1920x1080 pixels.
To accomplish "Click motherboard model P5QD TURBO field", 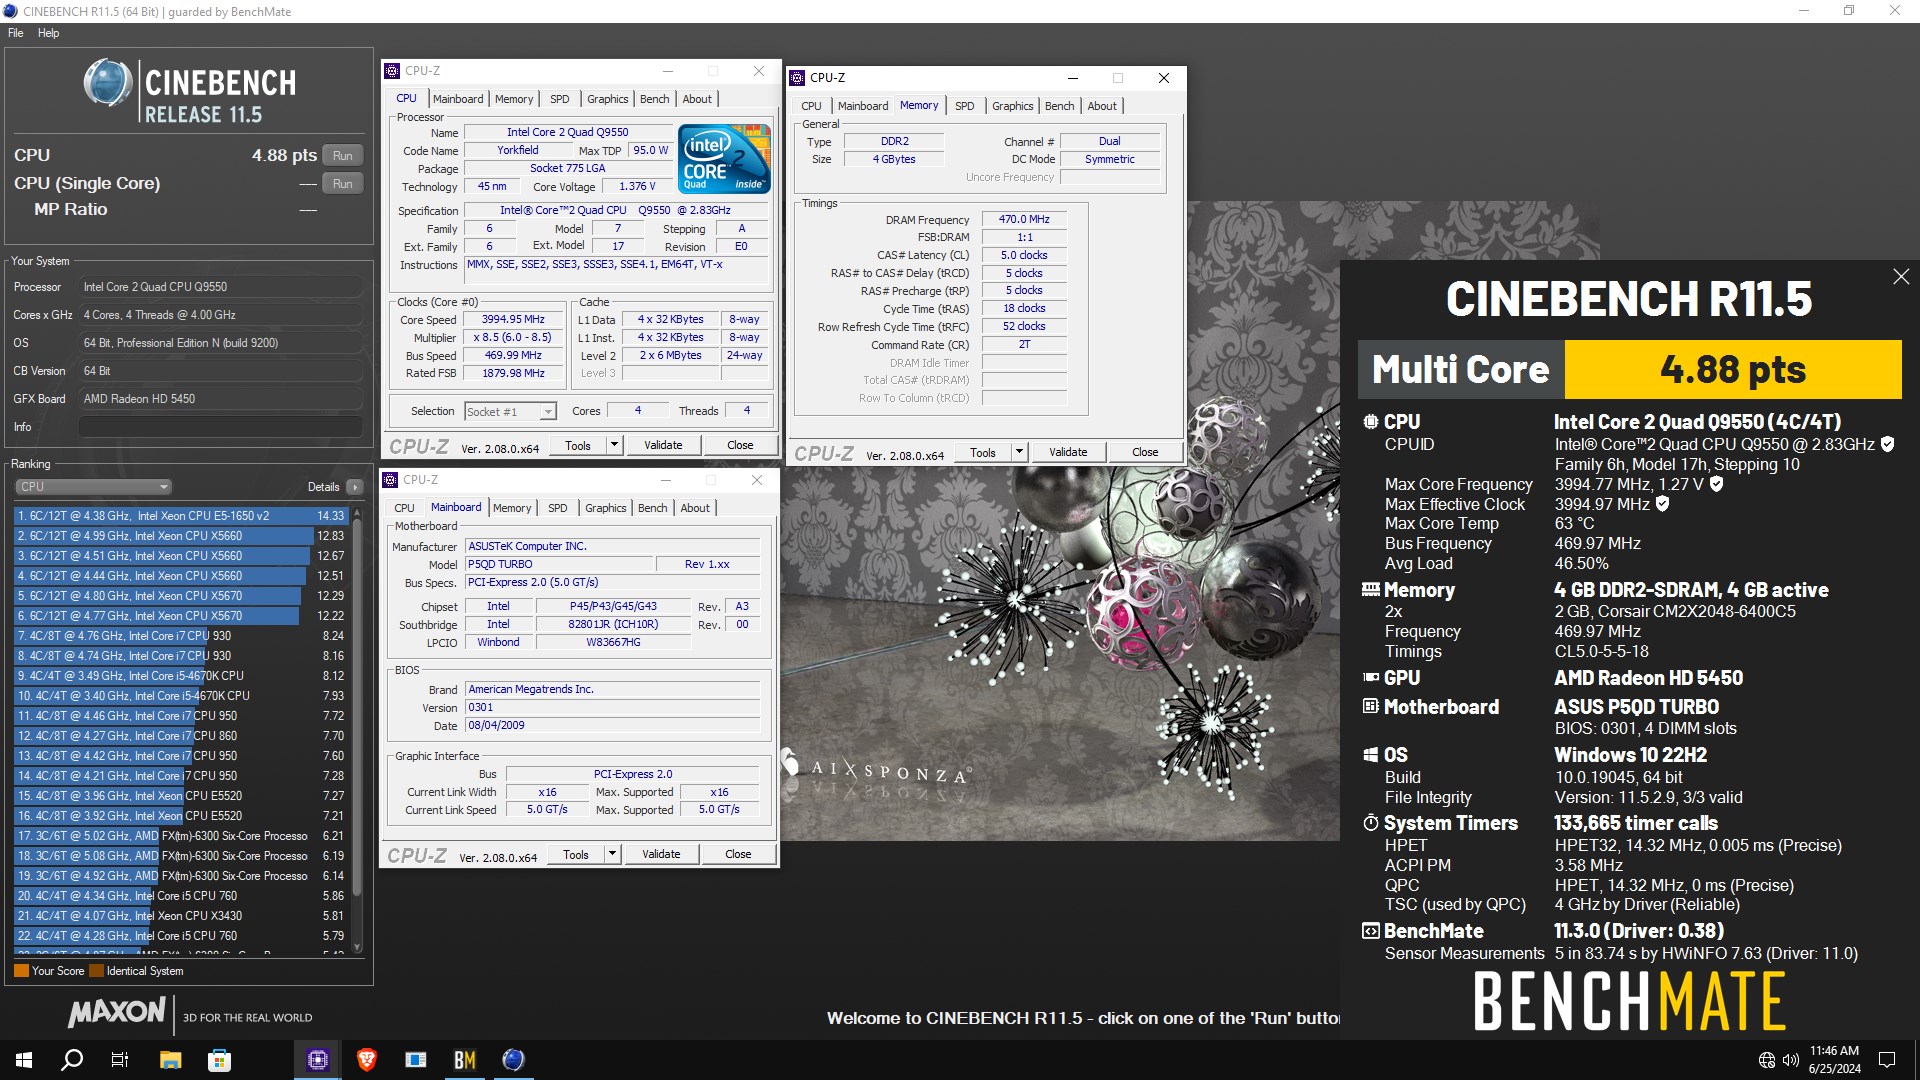I will [x=560, y=564].
